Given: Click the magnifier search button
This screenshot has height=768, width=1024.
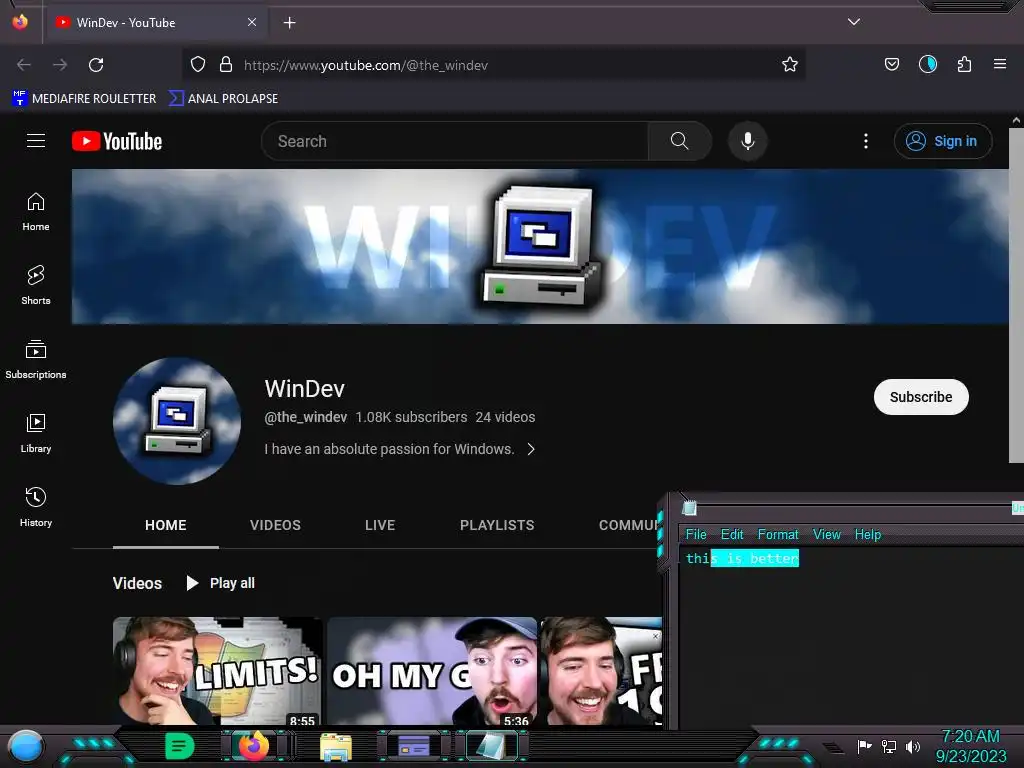Looking at the screenshot, I should 679,141.
